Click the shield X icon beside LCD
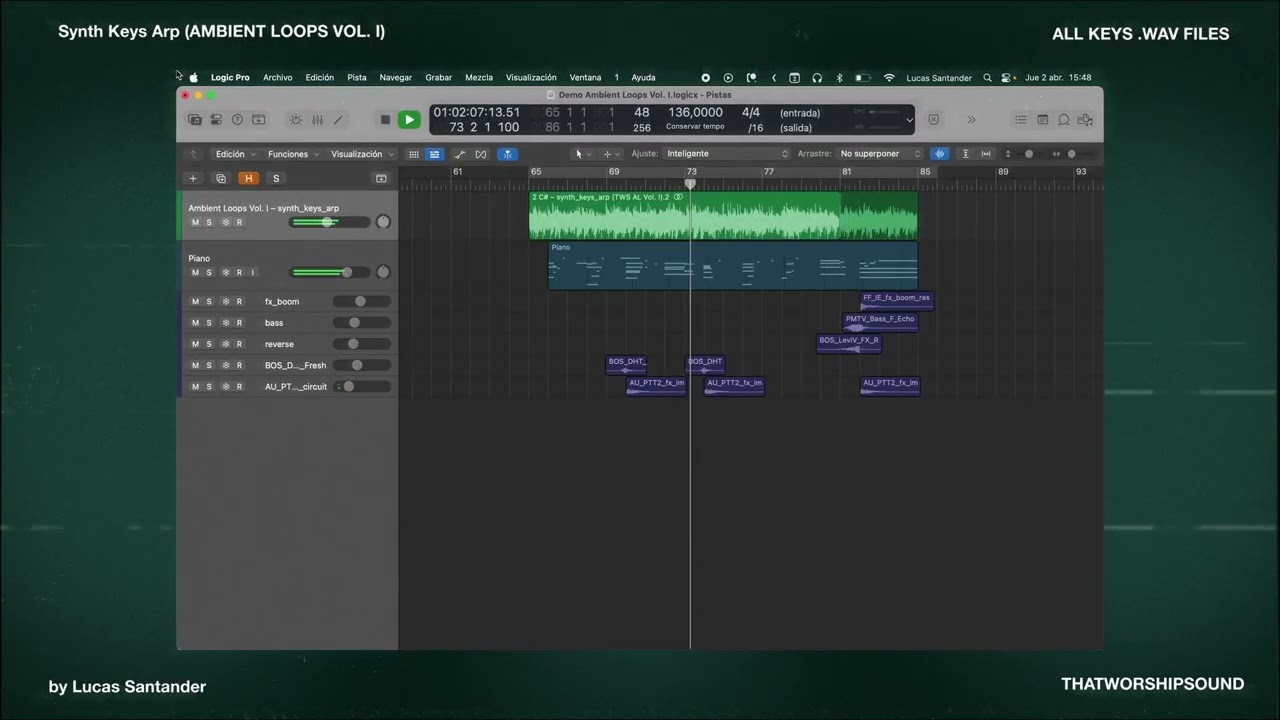 934,120
